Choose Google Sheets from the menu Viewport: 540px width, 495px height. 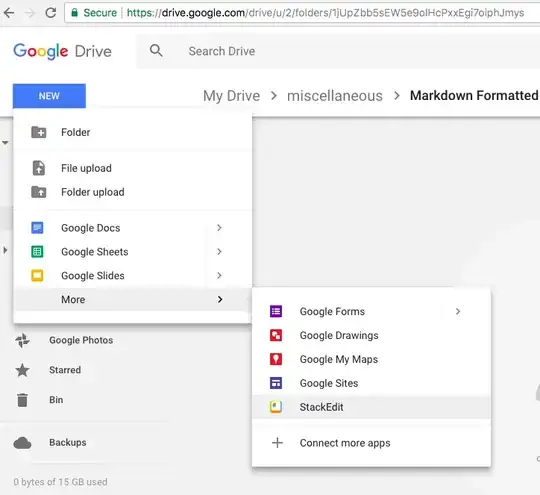coord(133,252)
